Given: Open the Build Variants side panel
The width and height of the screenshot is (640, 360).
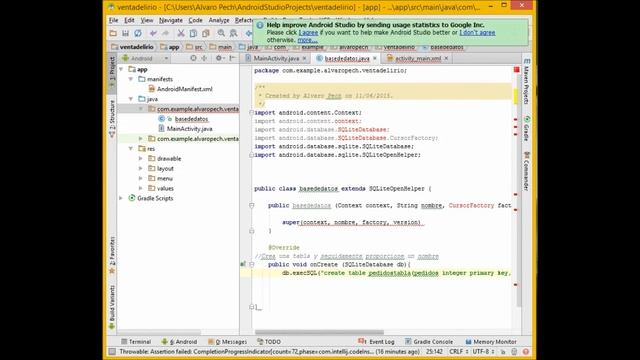Looking at the screenshot, I should pos(112,307).
